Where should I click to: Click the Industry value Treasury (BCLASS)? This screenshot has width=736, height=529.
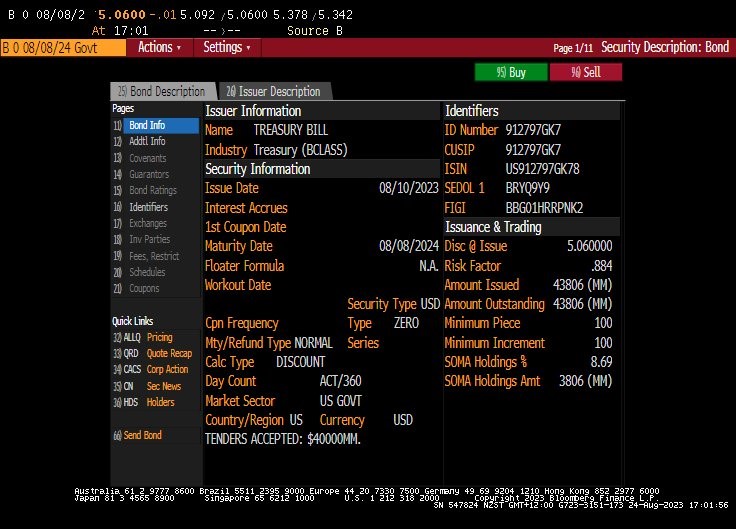[x=300, y=150]
